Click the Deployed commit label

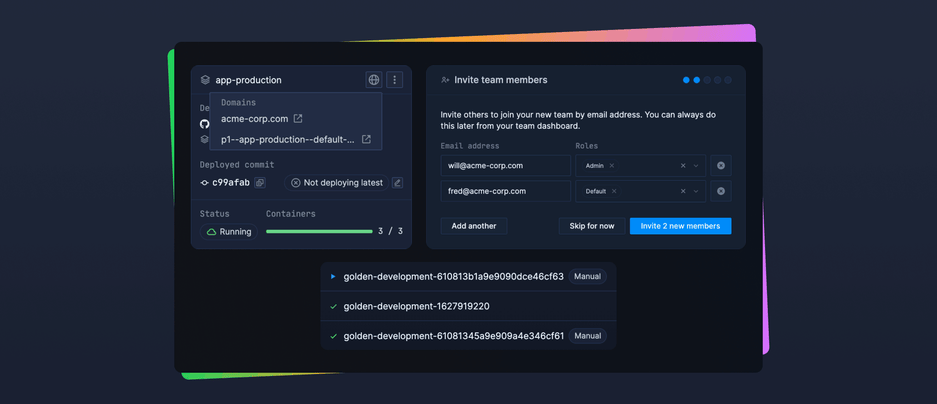237,165
